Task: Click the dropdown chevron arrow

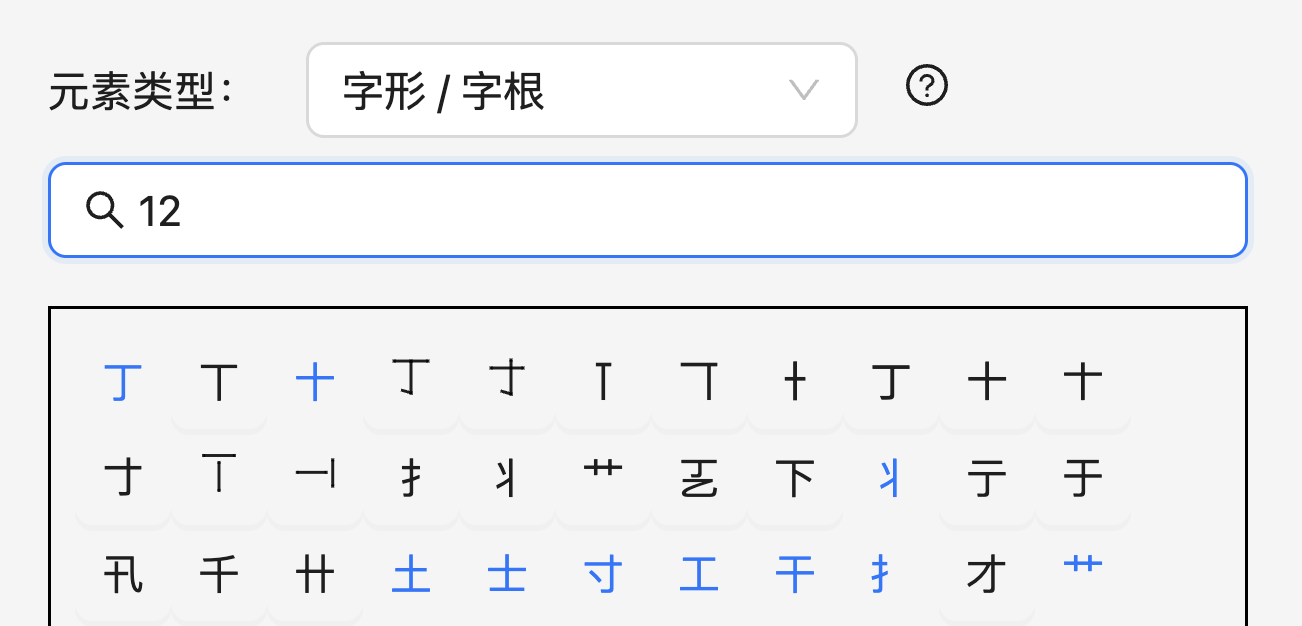Action: [804, 90]
